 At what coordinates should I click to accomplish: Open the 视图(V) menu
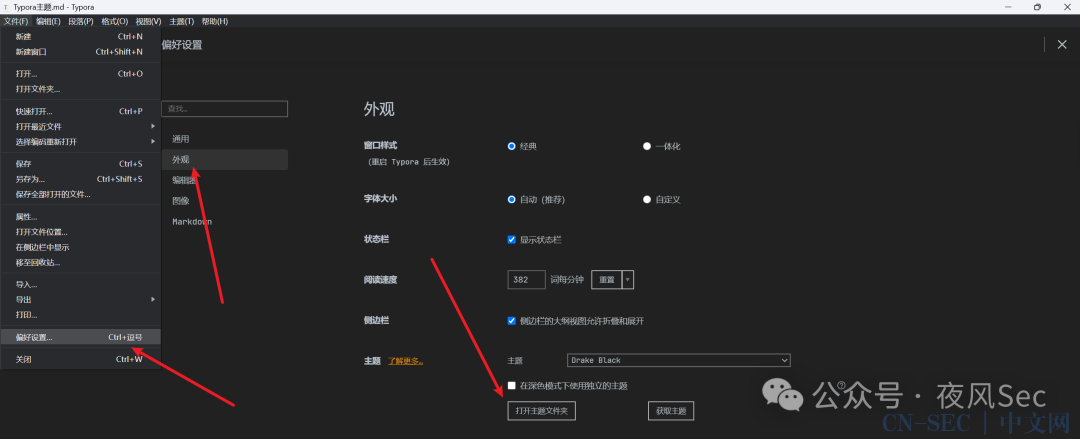tap(148, 21)
